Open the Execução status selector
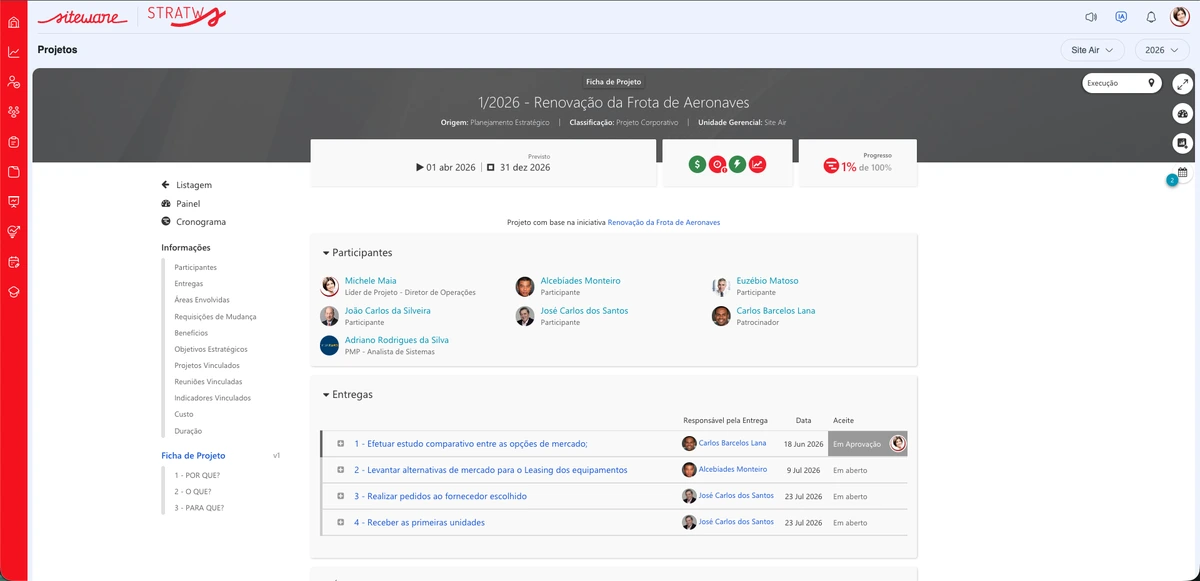1200x581 pixels. point(1124,83)
